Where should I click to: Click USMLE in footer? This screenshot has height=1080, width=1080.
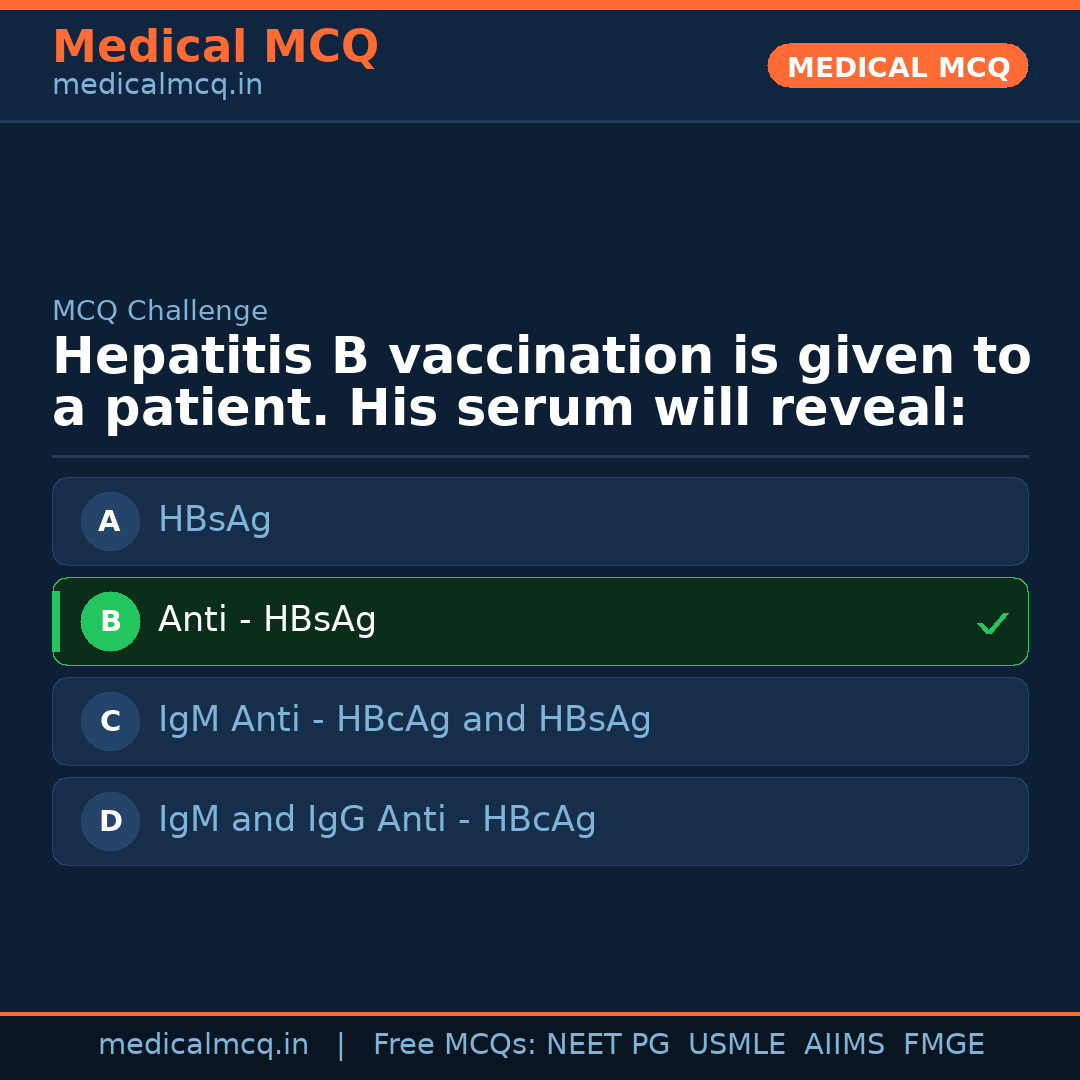[737, 1045]
